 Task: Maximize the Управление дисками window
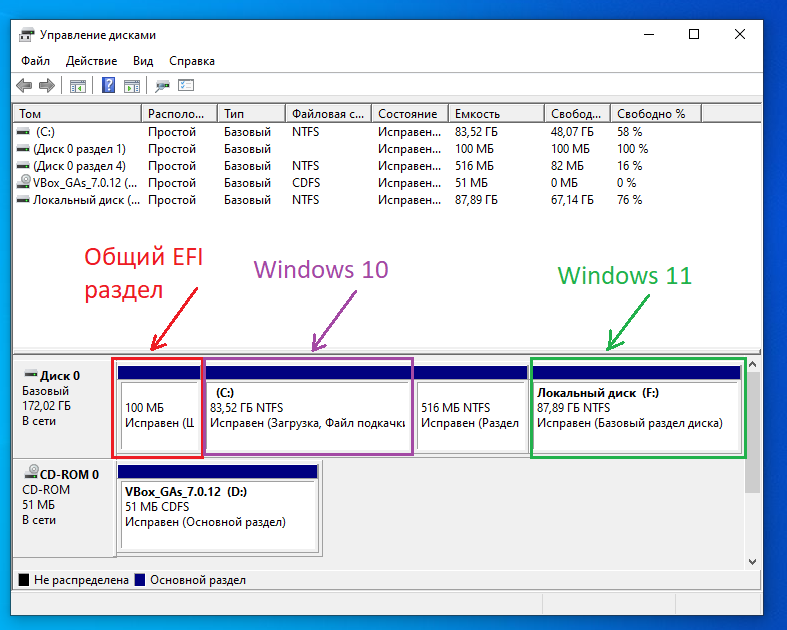694,35
